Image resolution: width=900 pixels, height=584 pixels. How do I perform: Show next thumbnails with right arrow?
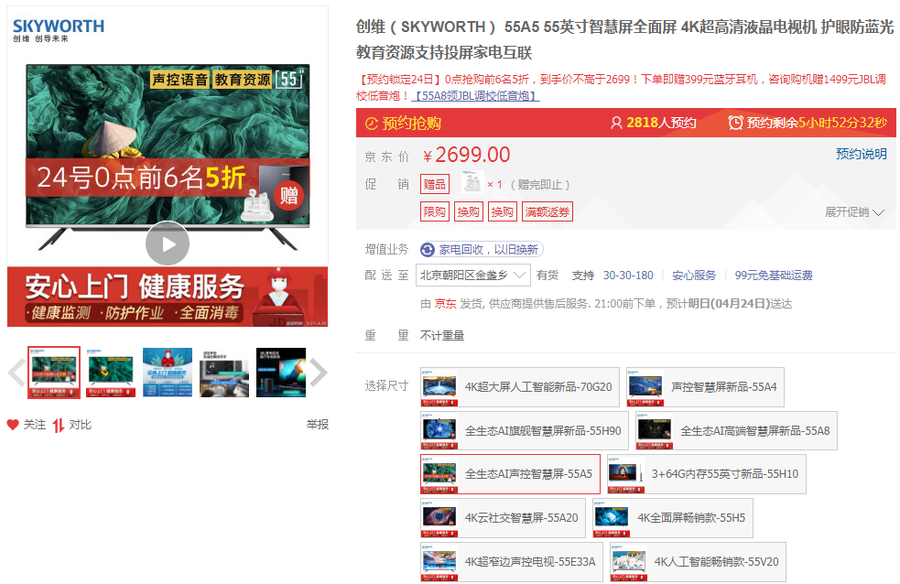[318, 373]
